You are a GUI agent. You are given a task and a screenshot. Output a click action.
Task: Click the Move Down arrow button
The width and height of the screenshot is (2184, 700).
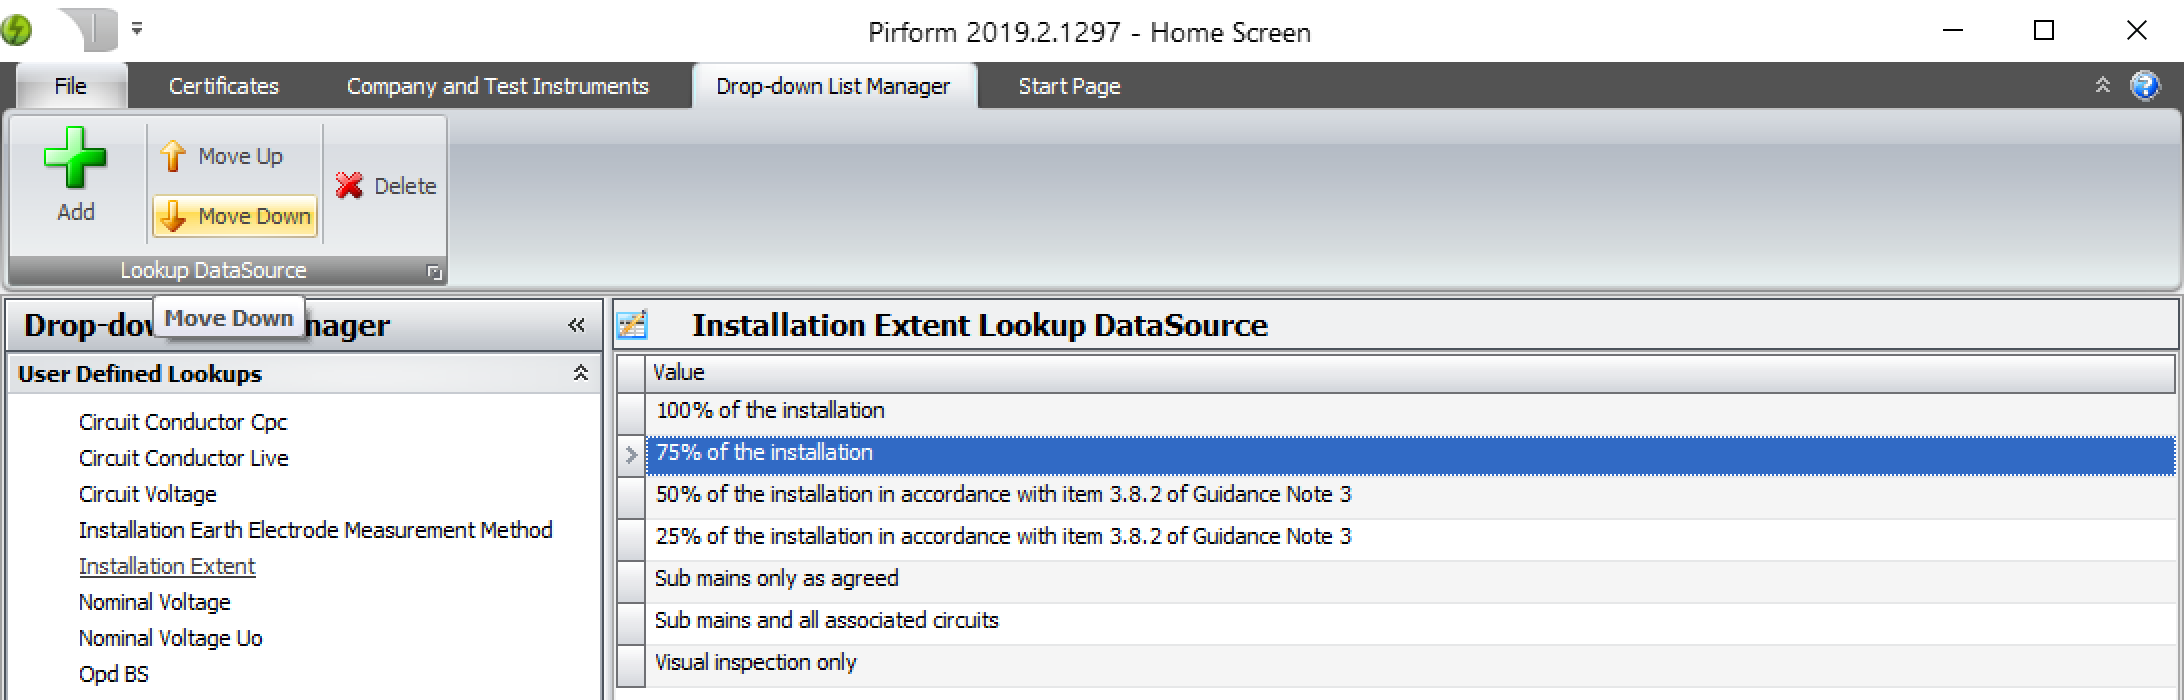pos(235,216)
